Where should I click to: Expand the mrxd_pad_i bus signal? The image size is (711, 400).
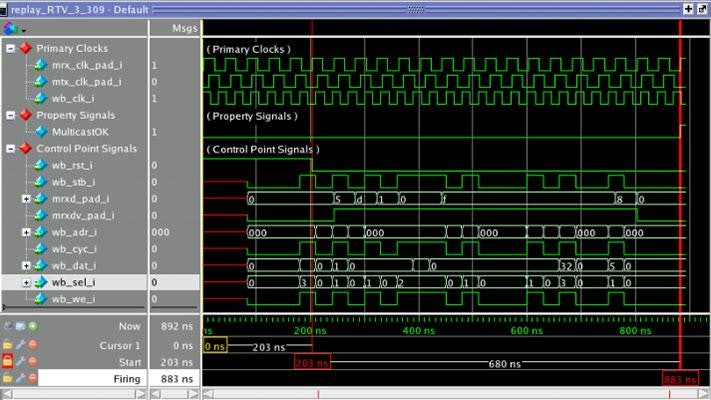[27, 199]
